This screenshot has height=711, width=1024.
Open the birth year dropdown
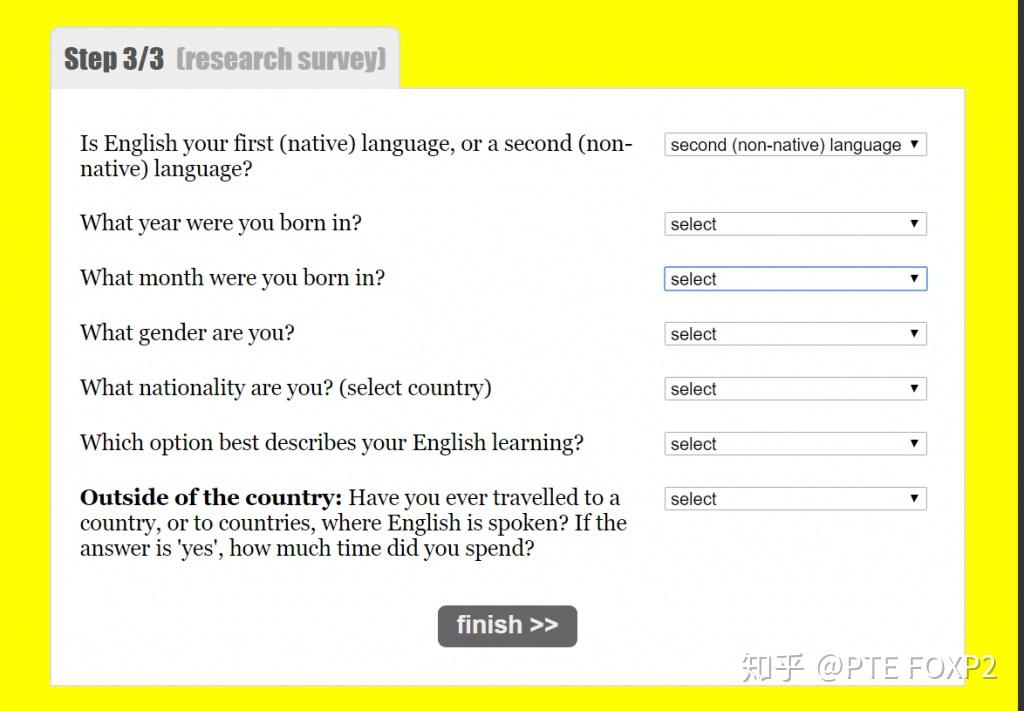point(795,224)
